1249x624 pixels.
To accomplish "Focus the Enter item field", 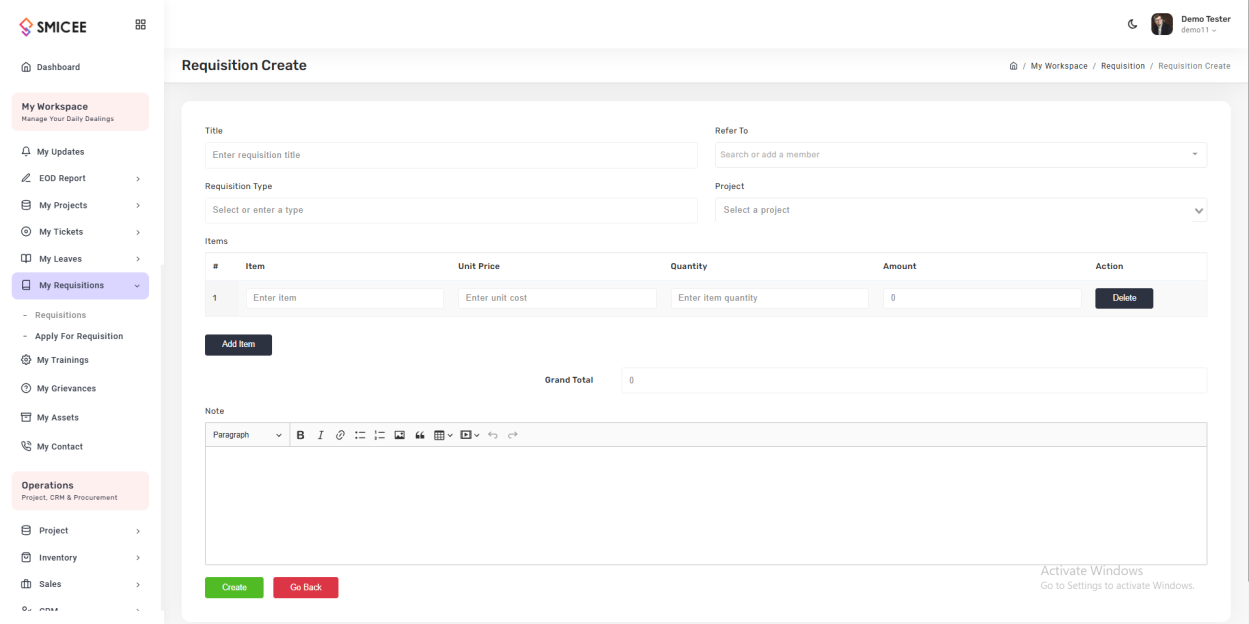I will tap(344, 298).
